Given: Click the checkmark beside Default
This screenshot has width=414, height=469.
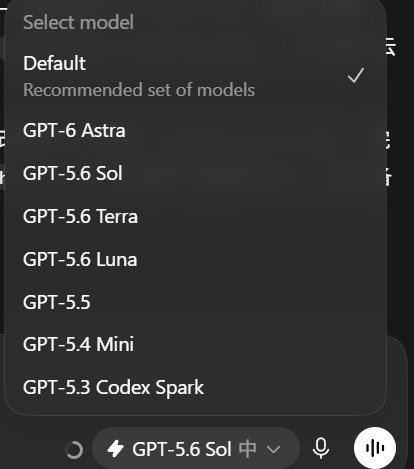Looking at the screenshot, I should coord(356,75).
